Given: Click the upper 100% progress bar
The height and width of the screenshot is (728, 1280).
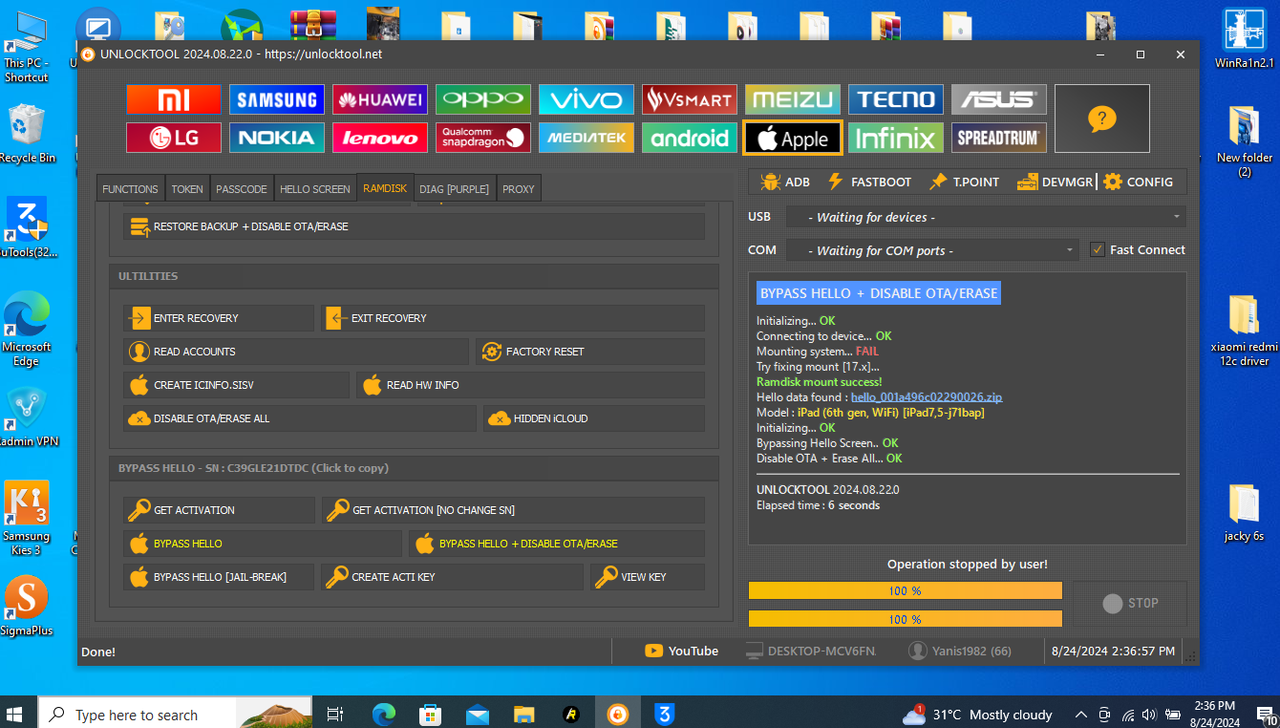Looking at the screenshot, I should tap(905, 591).
